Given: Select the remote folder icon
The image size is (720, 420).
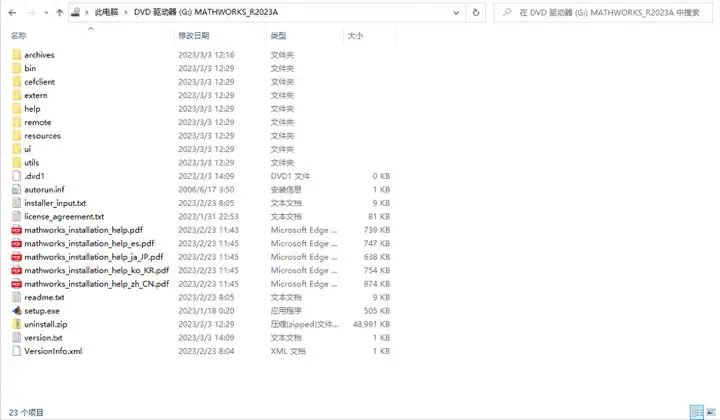Looking at the screenshot, I should point(17,122).
